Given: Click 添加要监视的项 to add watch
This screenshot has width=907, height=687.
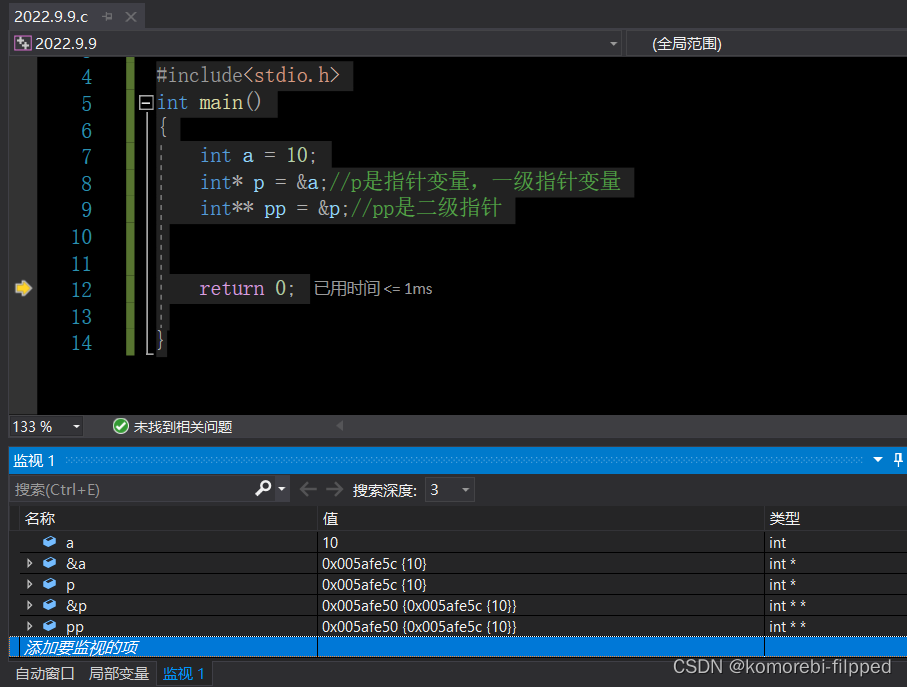Looking at the screenshot, I should coord(81,647).
